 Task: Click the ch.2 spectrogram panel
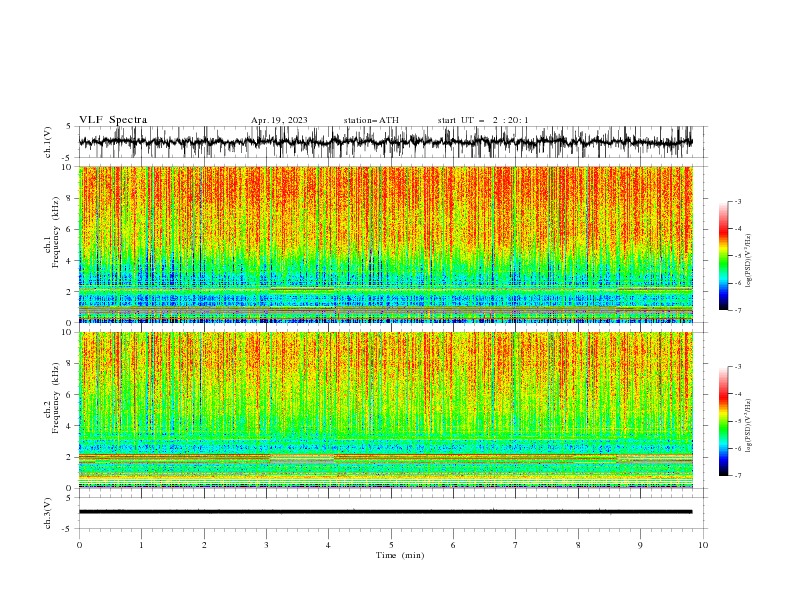(386, 410)
